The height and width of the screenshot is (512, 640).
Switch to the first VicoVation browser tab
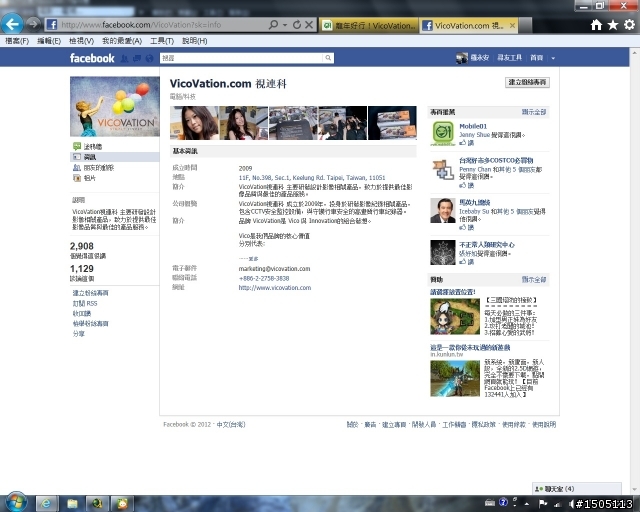pyautogui.click(x=368, y=26)
